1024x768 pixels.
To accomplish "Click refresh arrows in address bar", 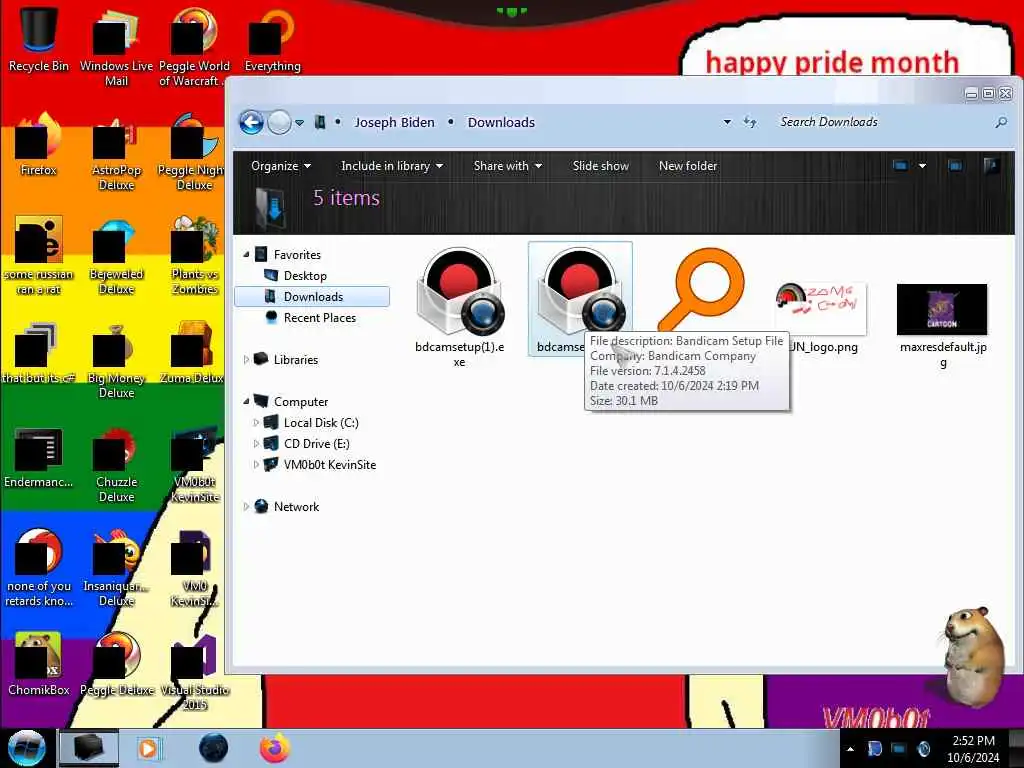I will [750, 122].
